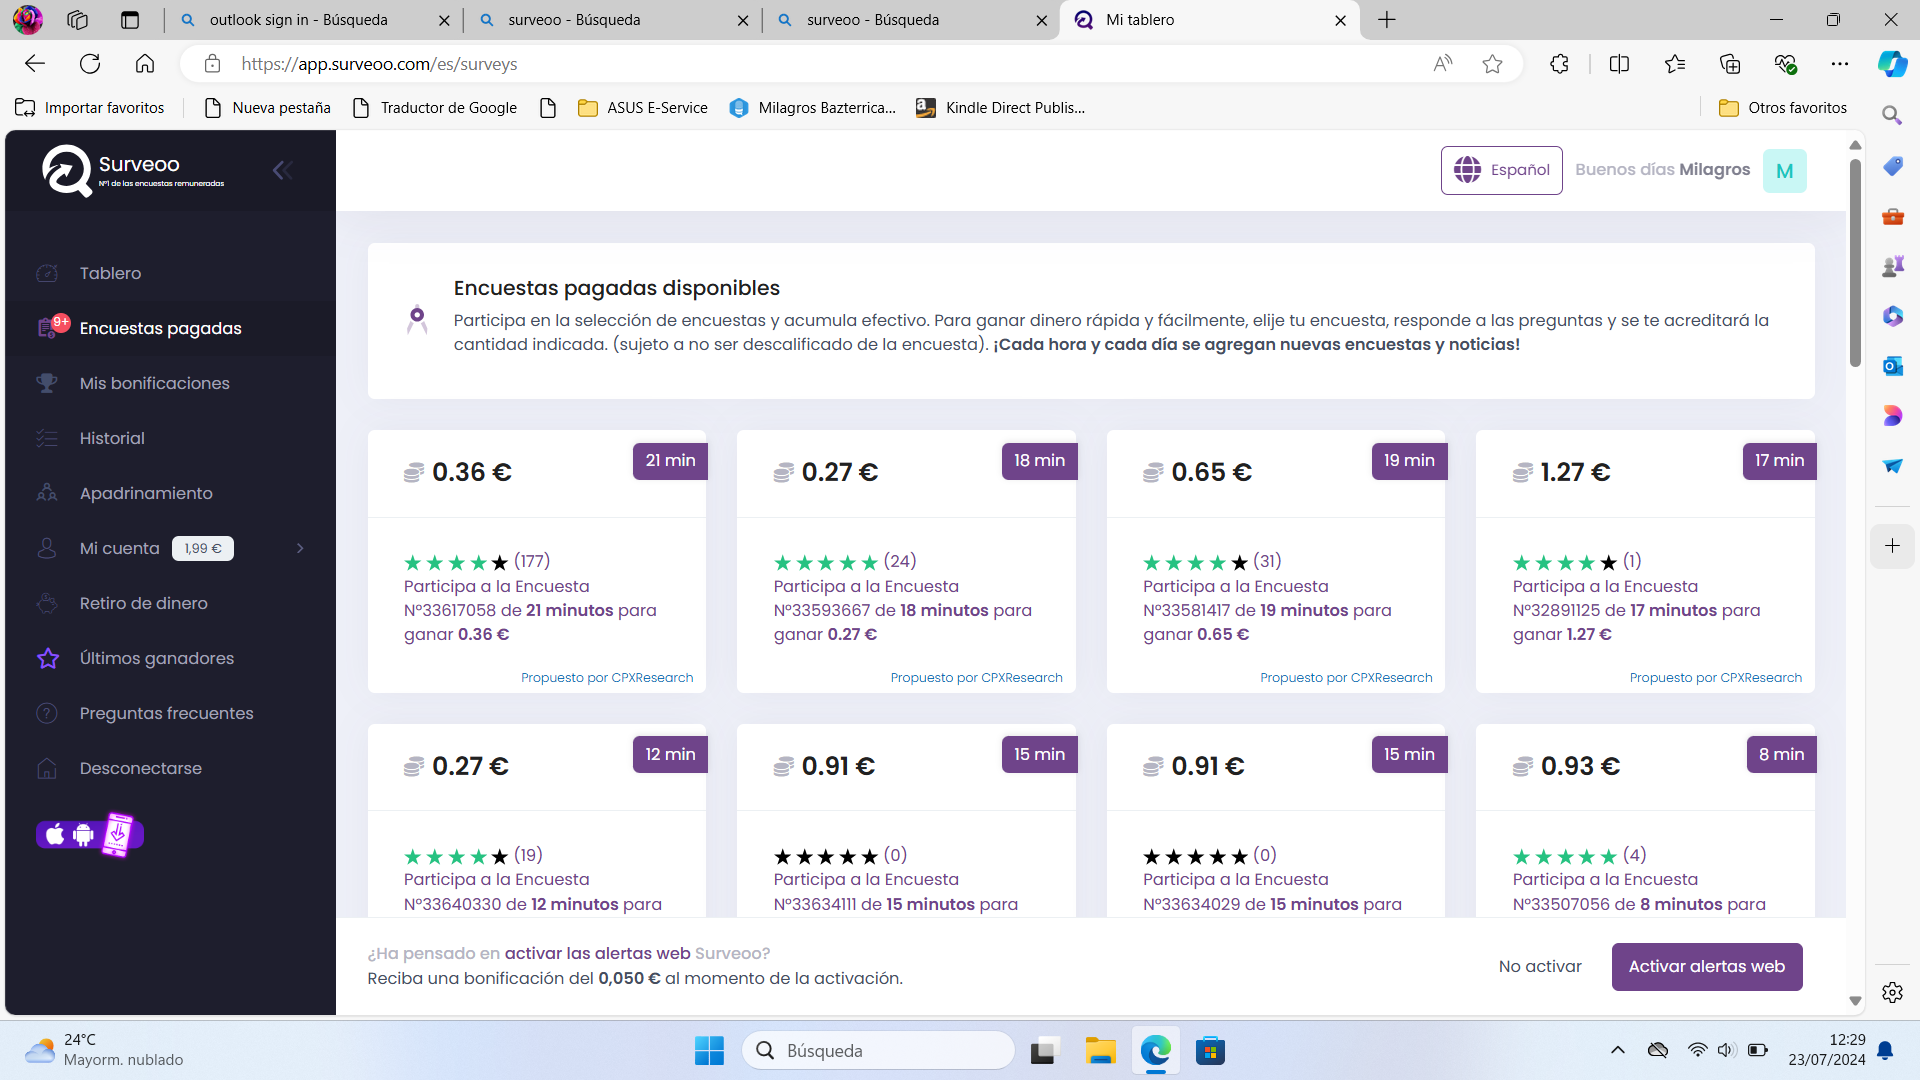
Task: Switch to the outlook sign in tab
Action: coord(298,20)
